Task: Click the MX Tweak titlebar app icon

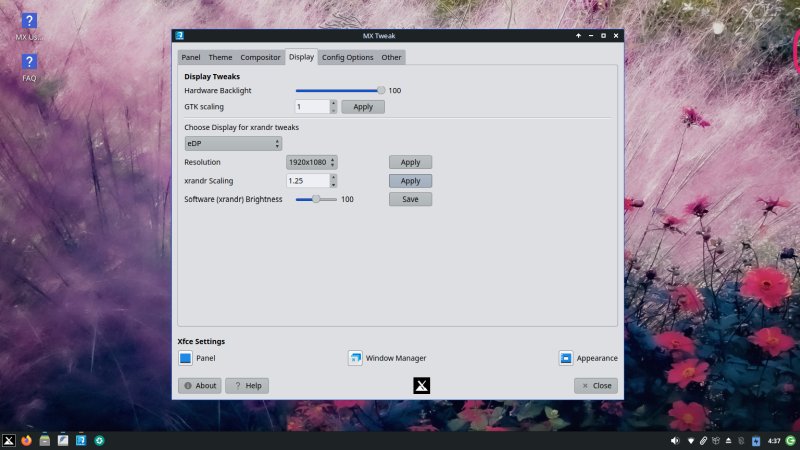Action: [180, 36]
